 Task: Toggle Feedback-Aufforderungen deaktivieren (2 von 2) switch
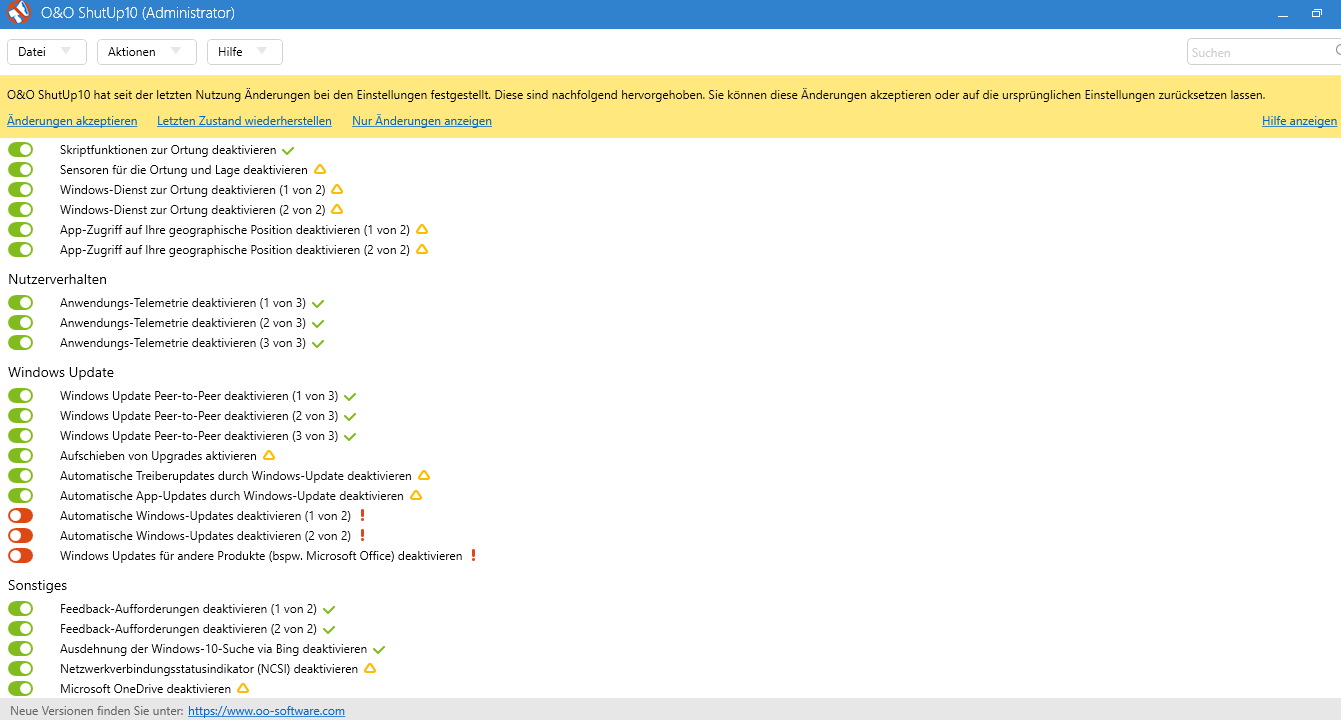21,628
